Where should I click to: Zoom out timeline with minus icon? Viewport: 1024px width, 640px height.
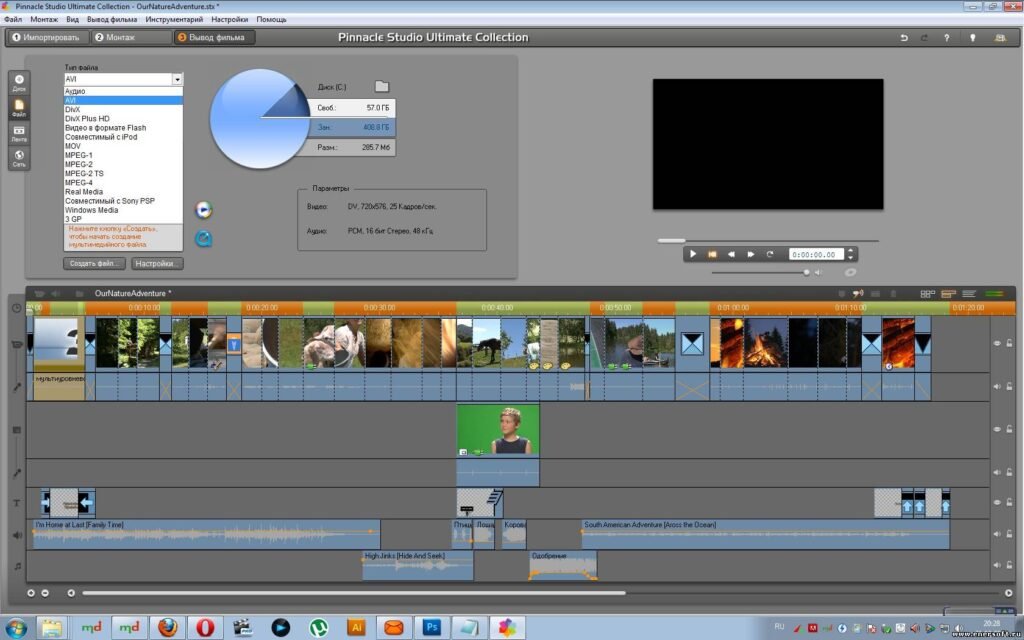(x=45, y=593)
